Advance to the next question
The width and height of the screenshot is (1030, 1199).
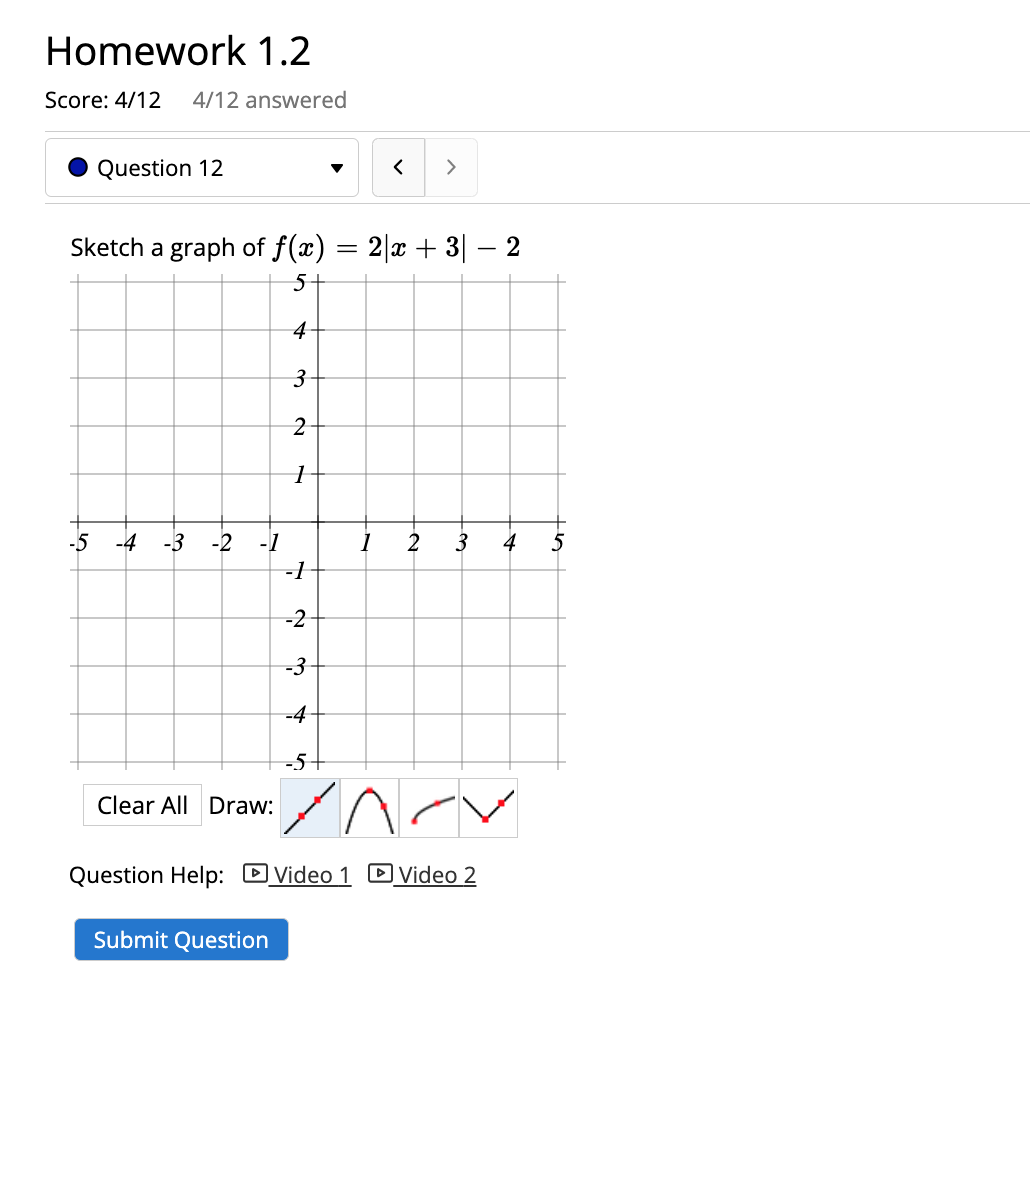[x=450, y=167]
